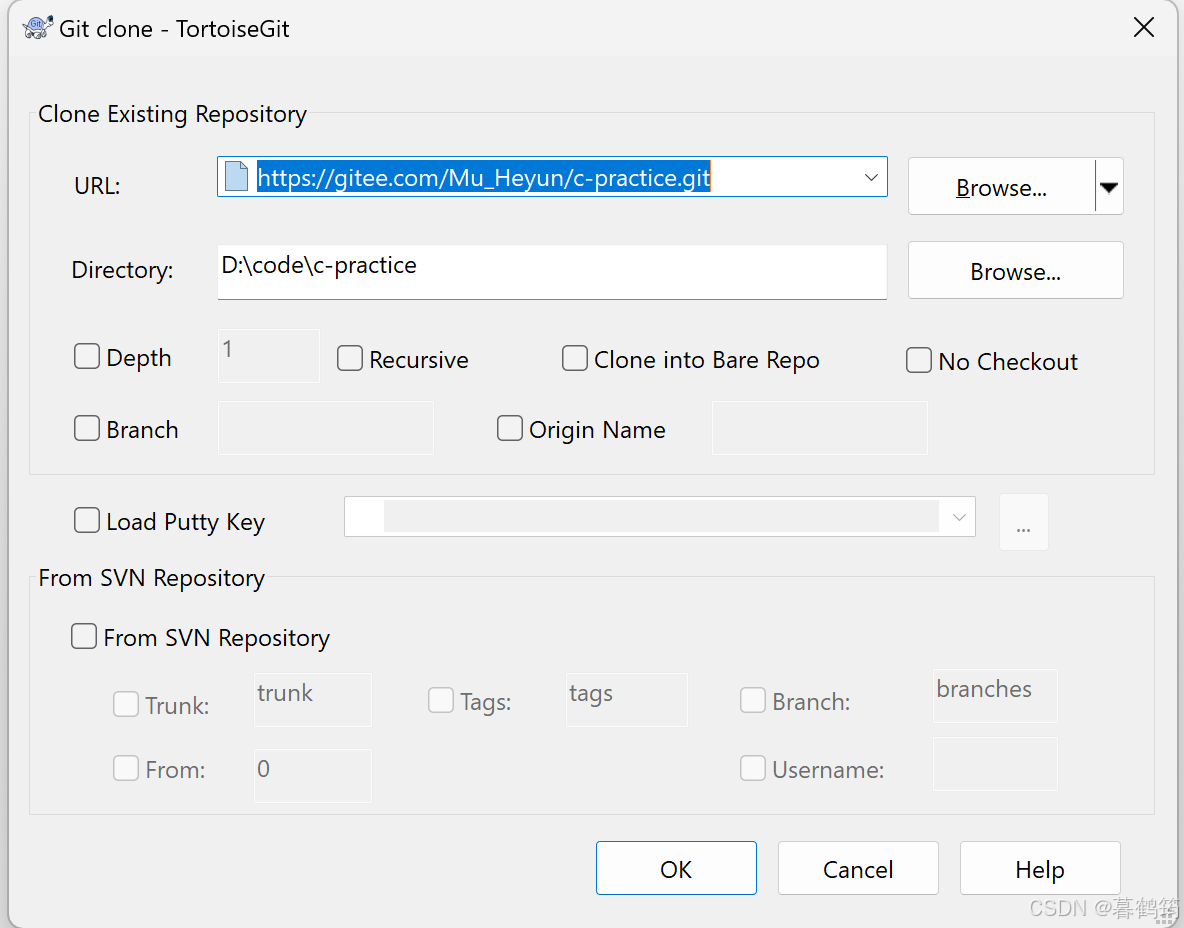Click the Directory field D:\code\c-practice

pyautogui.click(x=552, y=271)
